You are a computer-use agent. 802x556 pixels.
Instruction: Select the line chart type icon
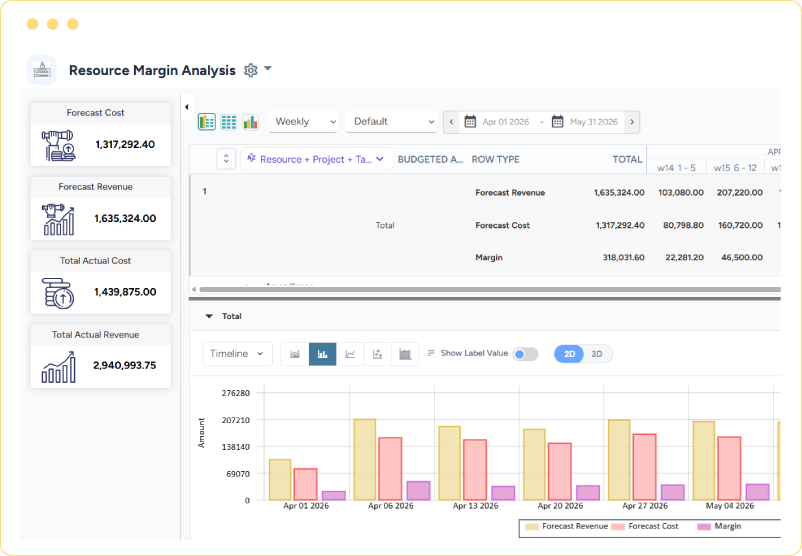click(350, 354)
